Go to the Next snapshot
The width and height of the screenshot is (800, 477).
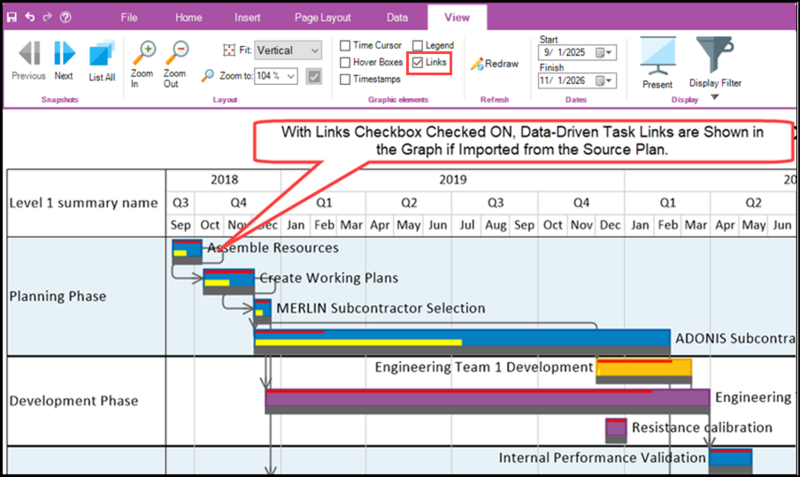click(x=64, y=60)
